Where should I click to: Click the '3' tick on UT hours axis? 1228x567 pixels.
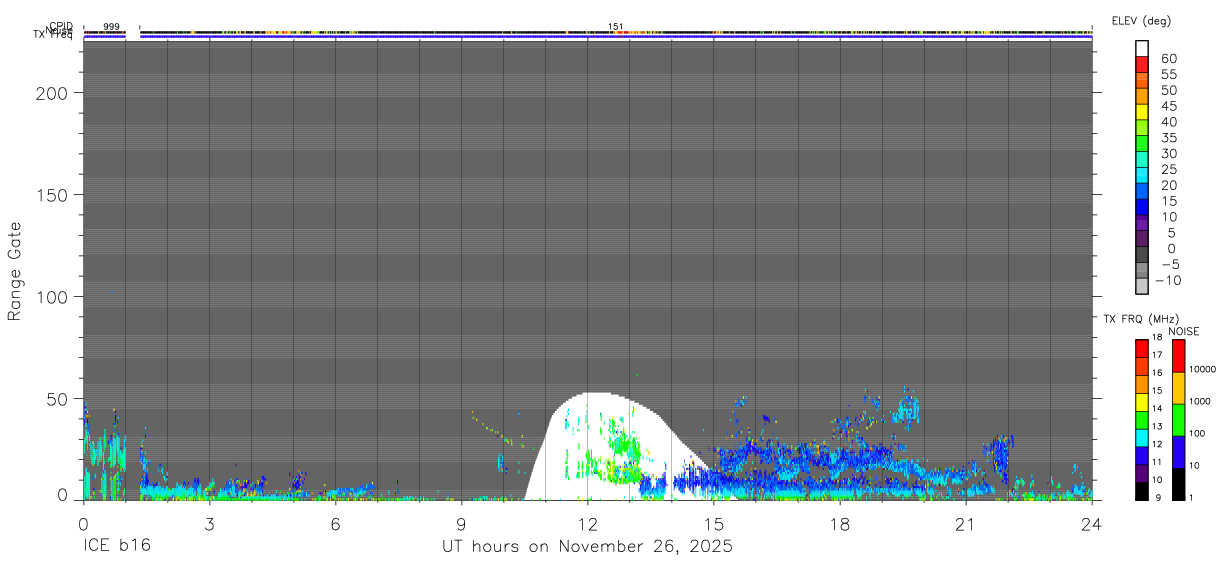click(x=209, y=523)
